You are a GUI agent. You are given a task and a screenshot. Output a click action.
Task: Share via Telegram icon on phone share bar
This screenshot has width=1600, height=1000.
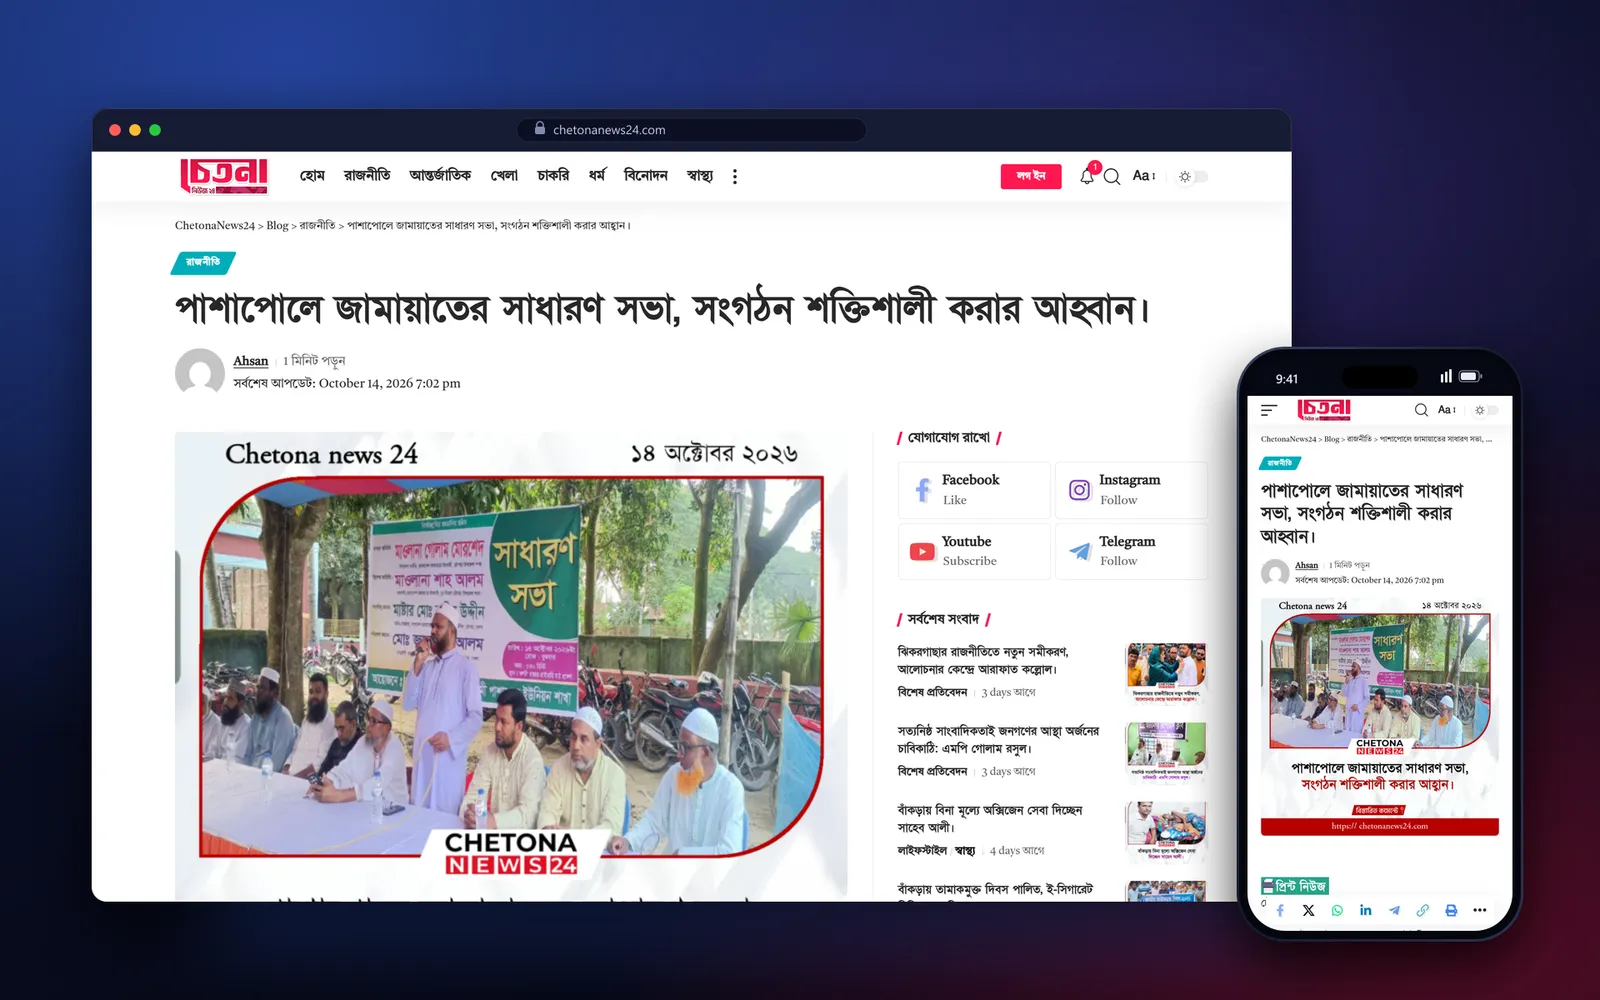click(1394, 910)
